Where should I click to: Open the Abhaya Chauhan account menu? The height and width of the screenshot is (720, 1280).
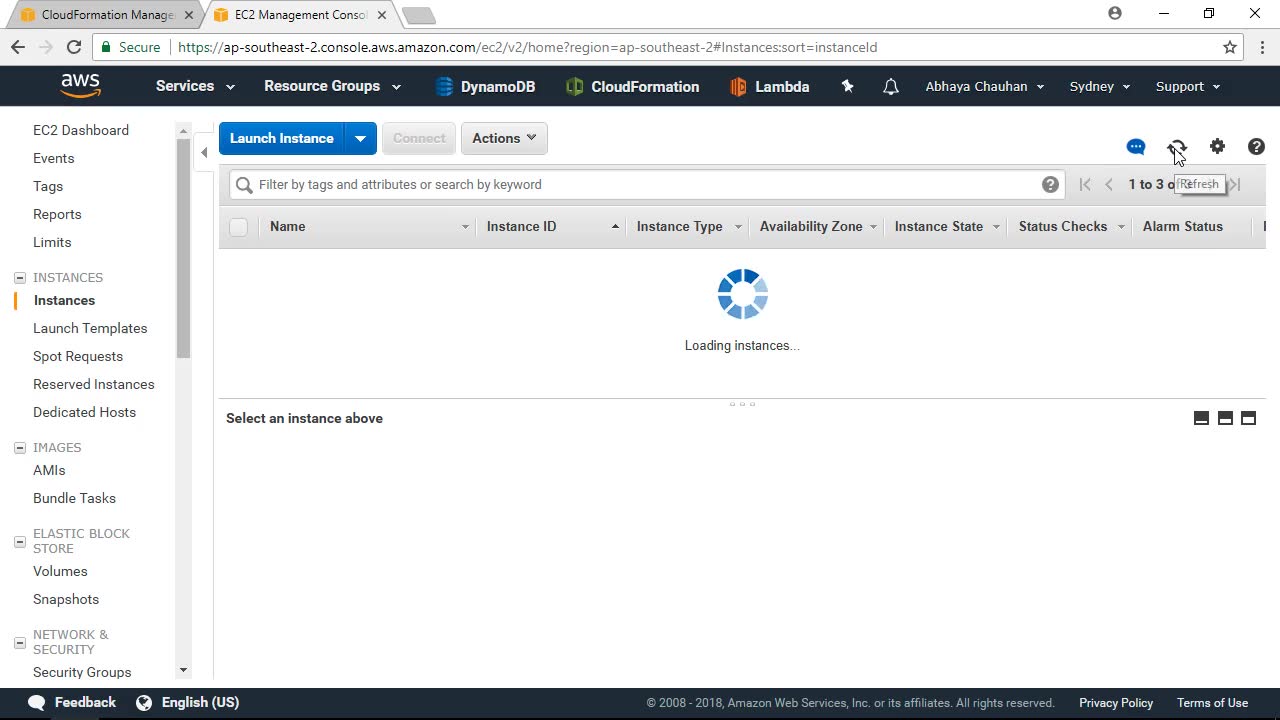coord(985,87)
